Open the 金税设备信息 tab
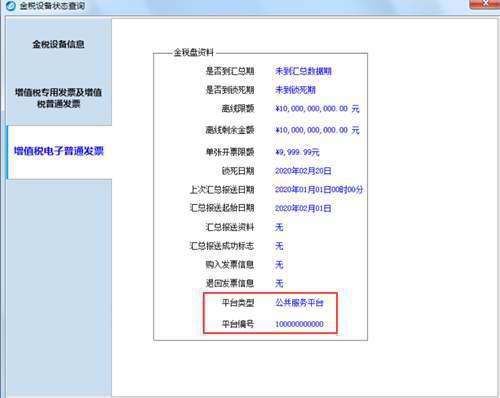This screenshot has height=398, width=500. coord(59,44)
